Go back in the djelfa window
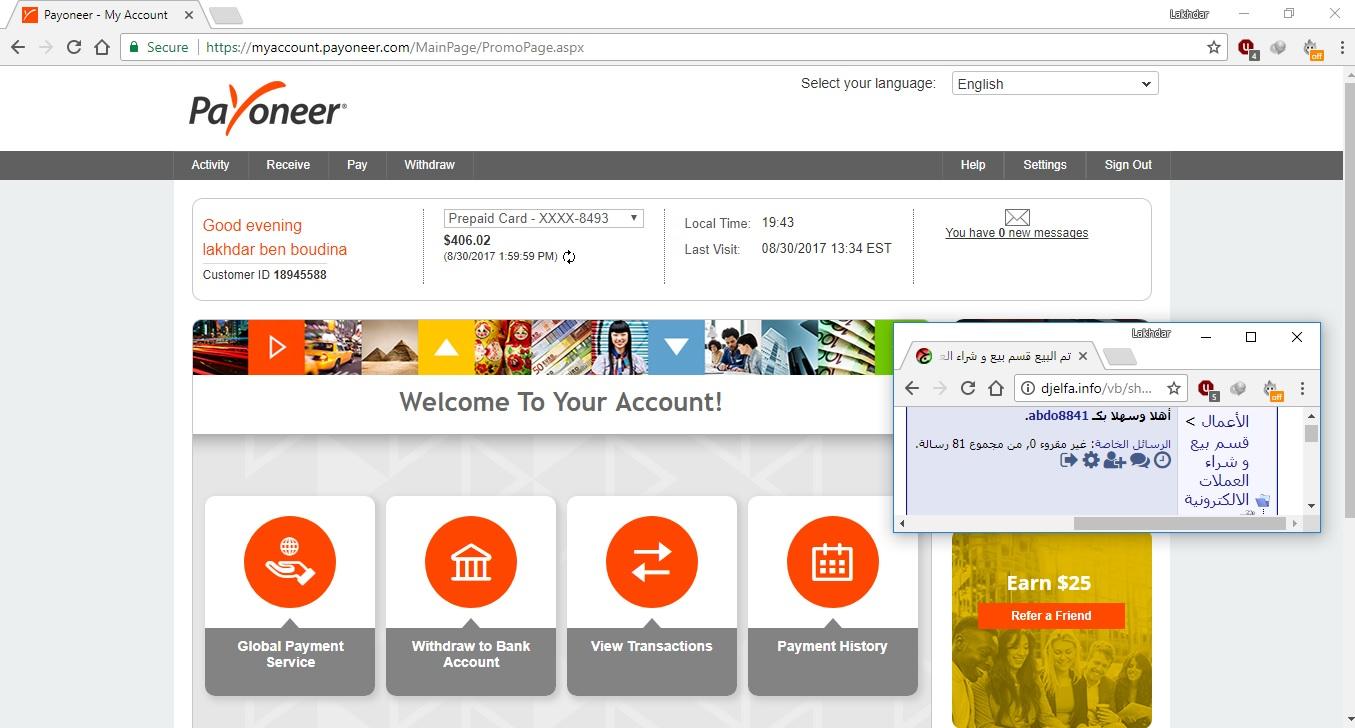The width and height of the screenshot is (1355, 728). [911, 388]
